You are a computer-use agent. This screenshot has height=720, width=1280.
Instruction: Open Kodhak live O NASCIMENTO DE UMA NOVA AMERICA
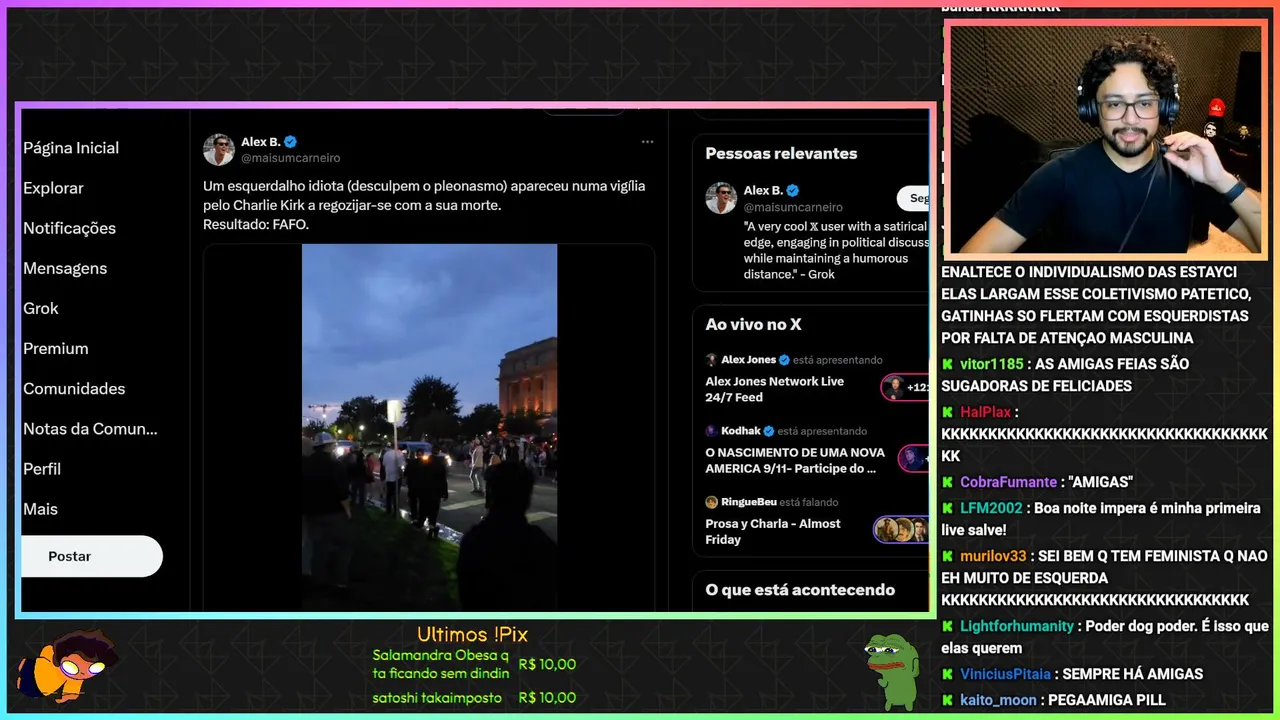[795, 460]
